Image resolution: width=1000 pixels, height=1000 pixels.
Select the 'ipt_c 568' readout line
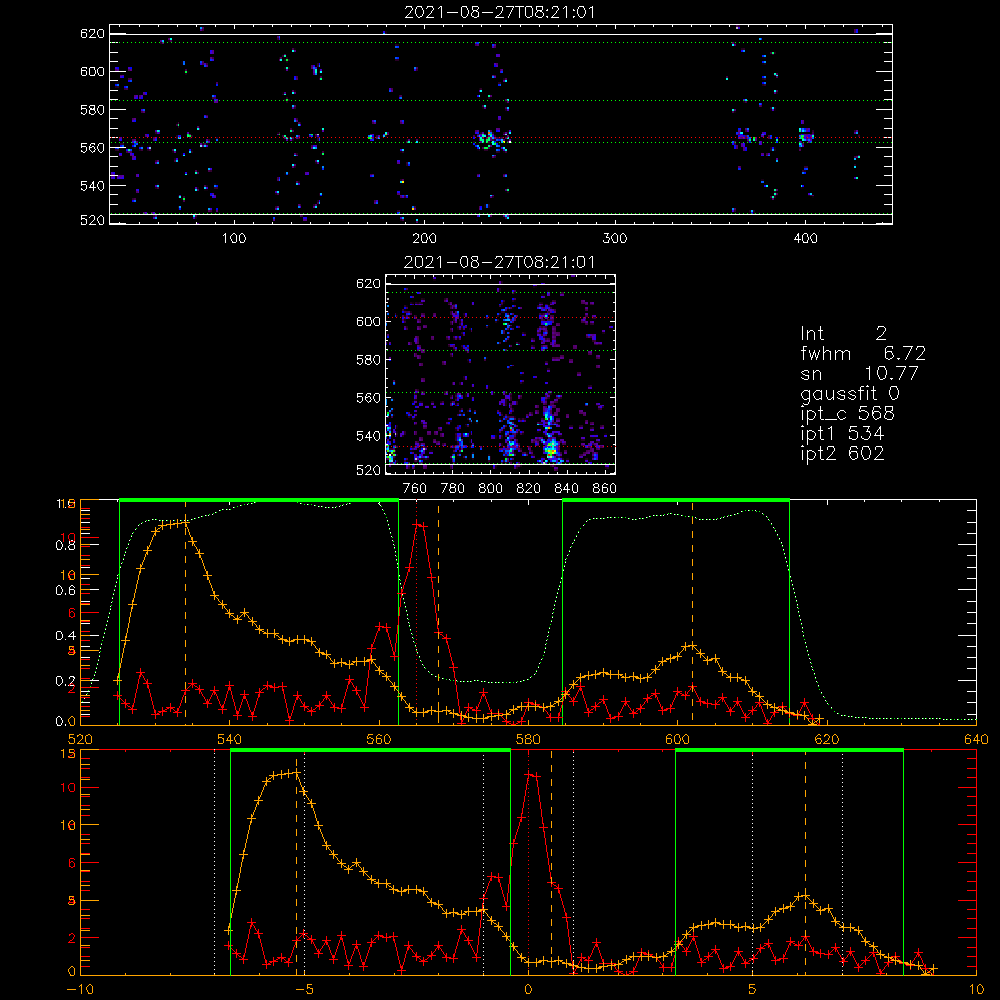(848, 415)
